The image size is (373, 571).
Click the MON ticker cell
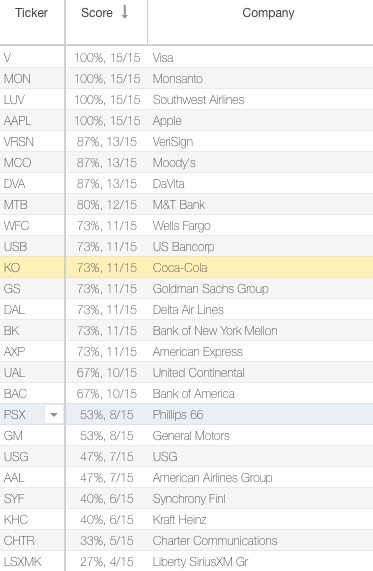coord(32,79)
